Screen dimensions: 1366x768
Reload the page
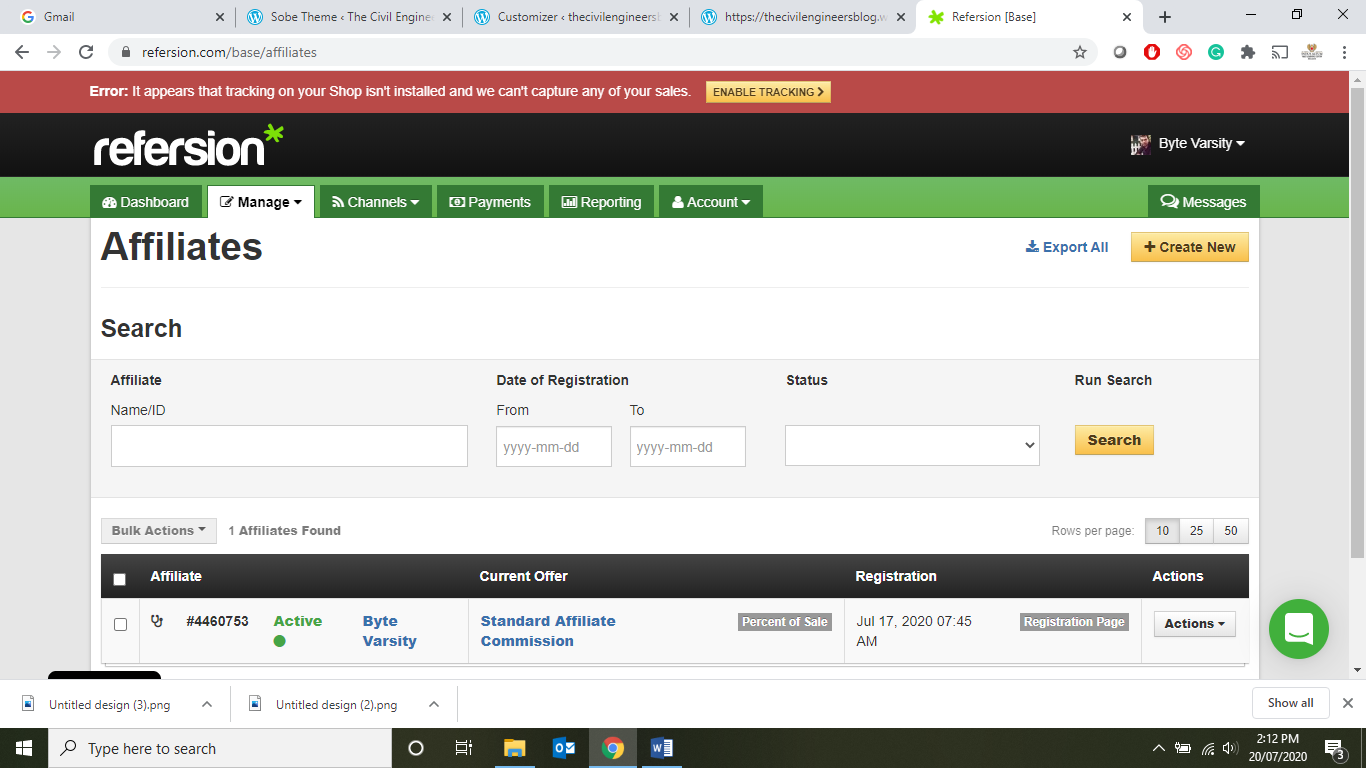point(86,52)
